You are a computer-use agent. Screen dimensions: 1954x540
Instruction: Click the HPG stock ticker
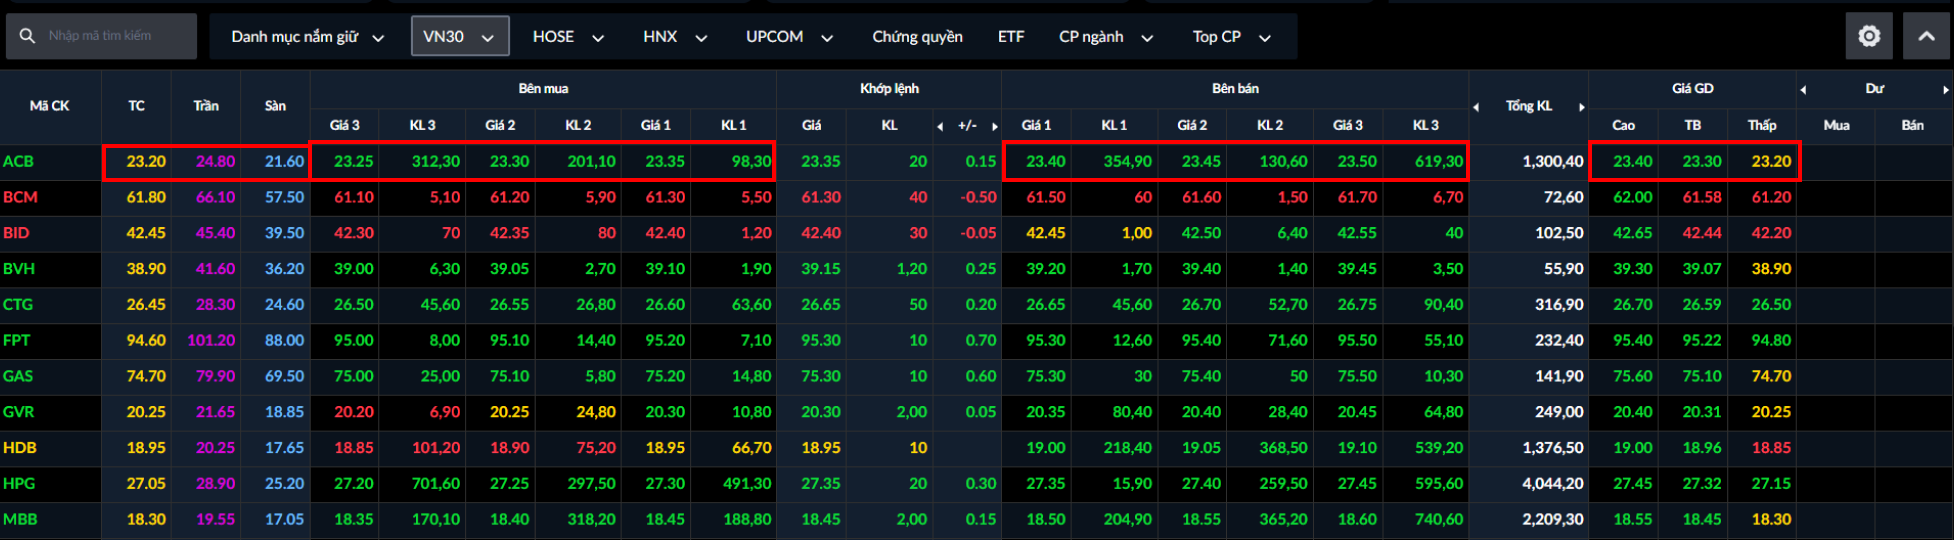click(19, 483)
